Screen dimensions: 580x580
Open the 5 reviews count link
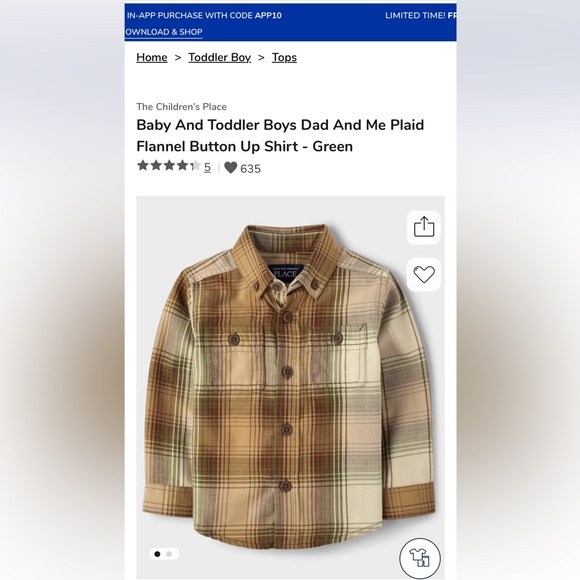coord(207,167)
